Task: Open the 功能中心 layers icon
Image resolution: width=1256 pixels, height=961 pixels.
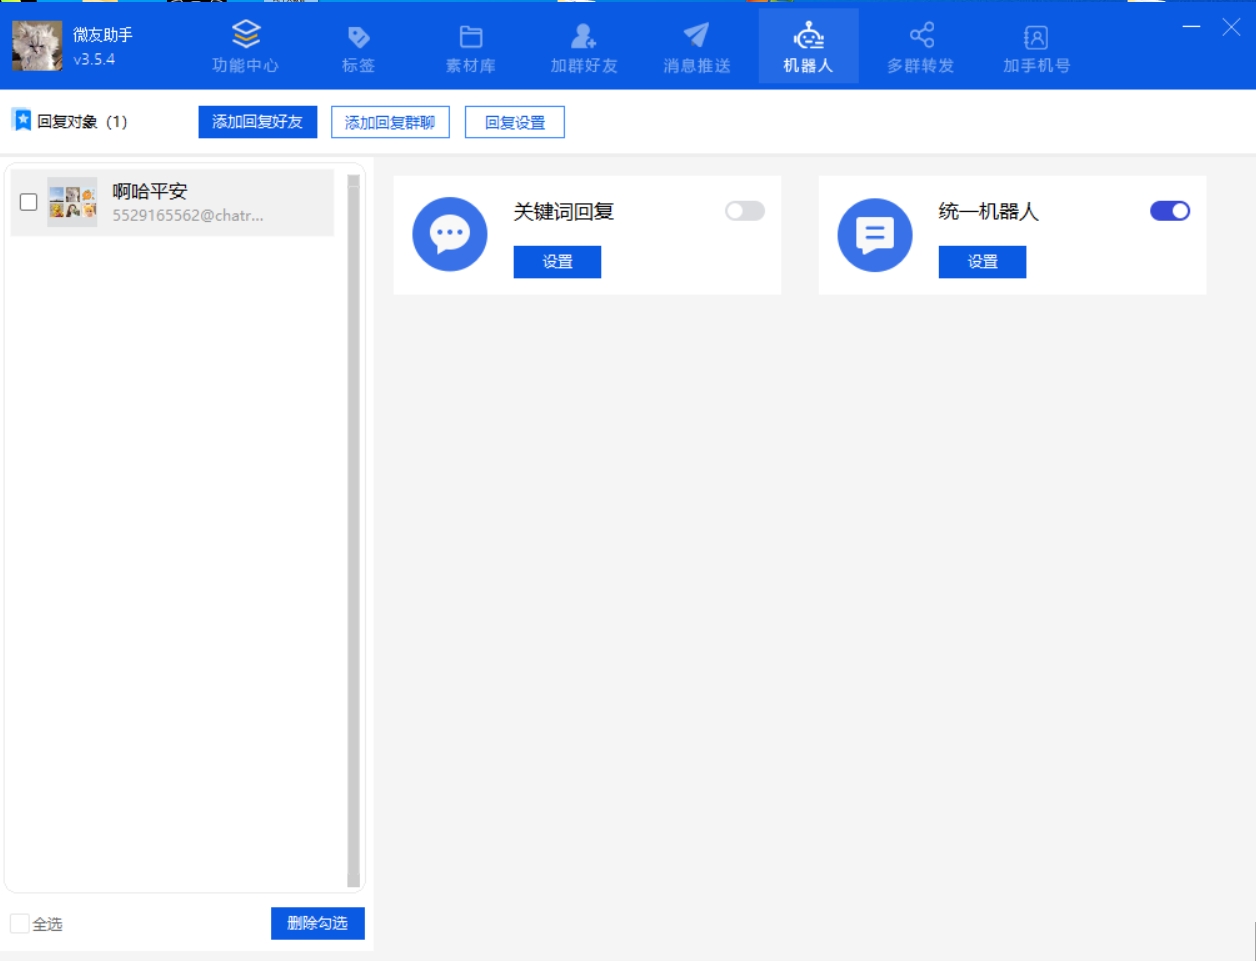Action: click(246, 35)
